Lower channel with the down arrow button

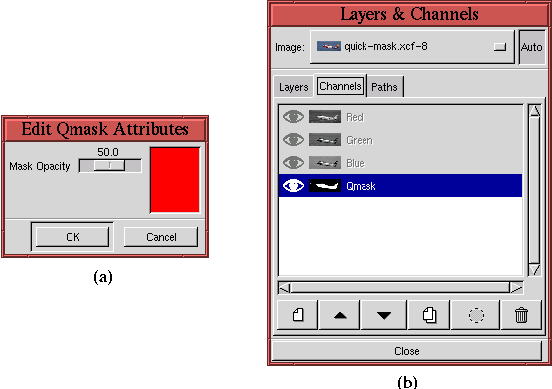[384, 315]
